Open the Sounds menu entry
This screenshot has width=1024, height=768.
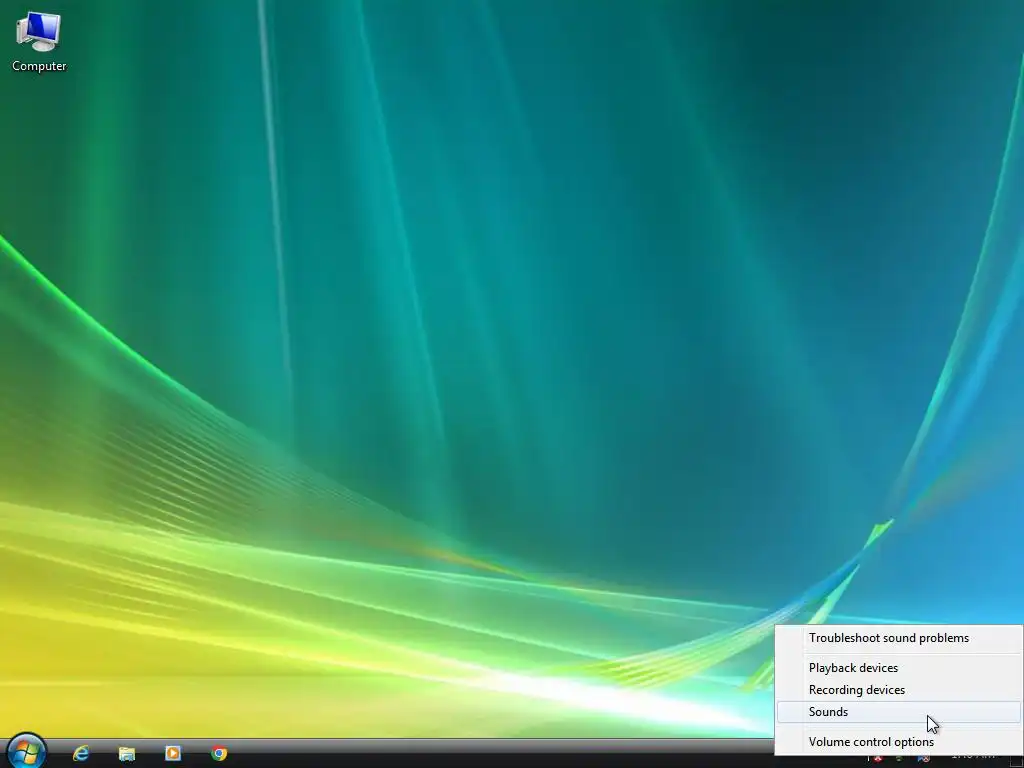898,712
